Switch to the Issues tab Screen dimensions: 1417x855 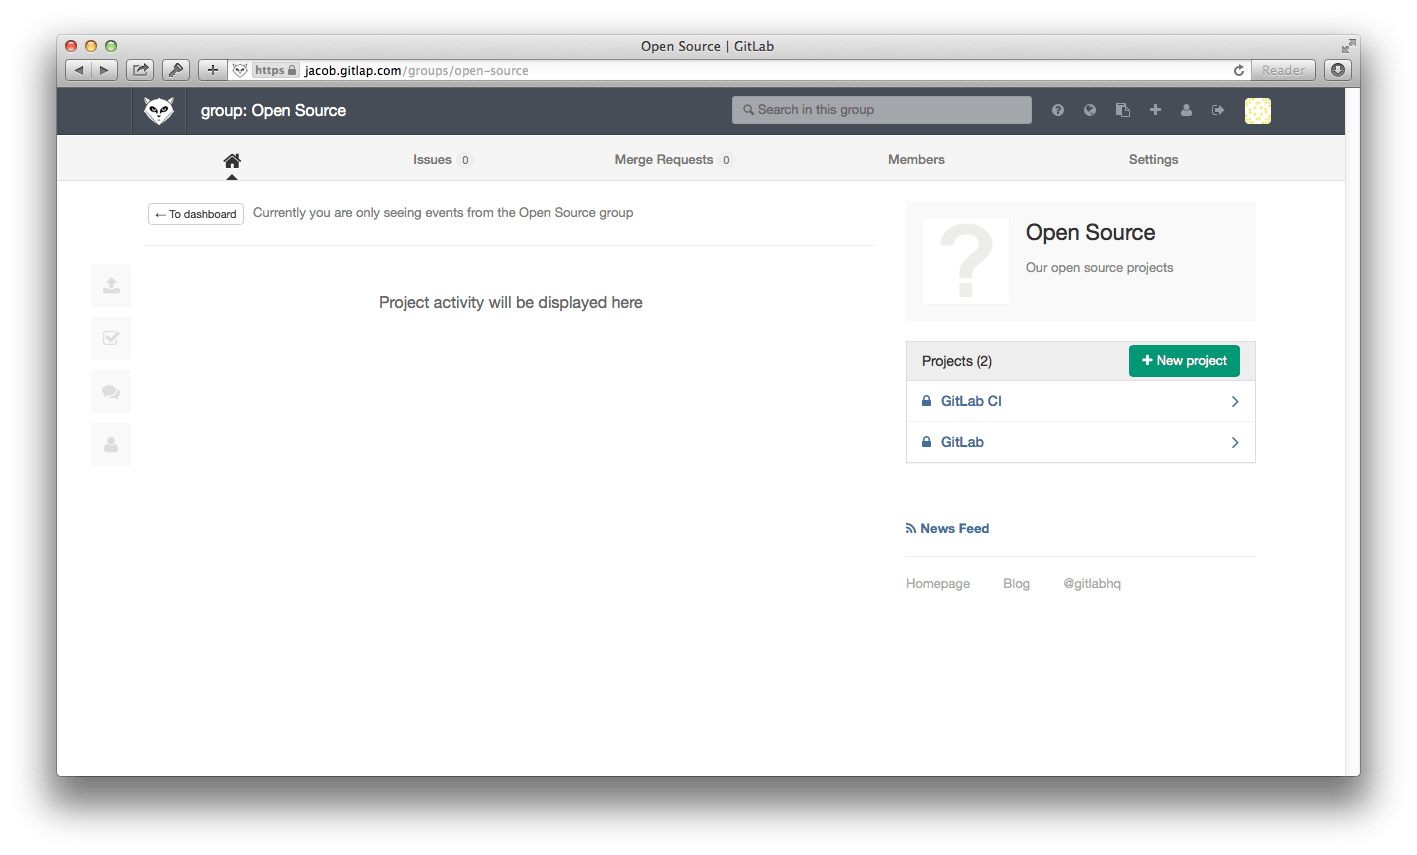[x=432, y=160]
